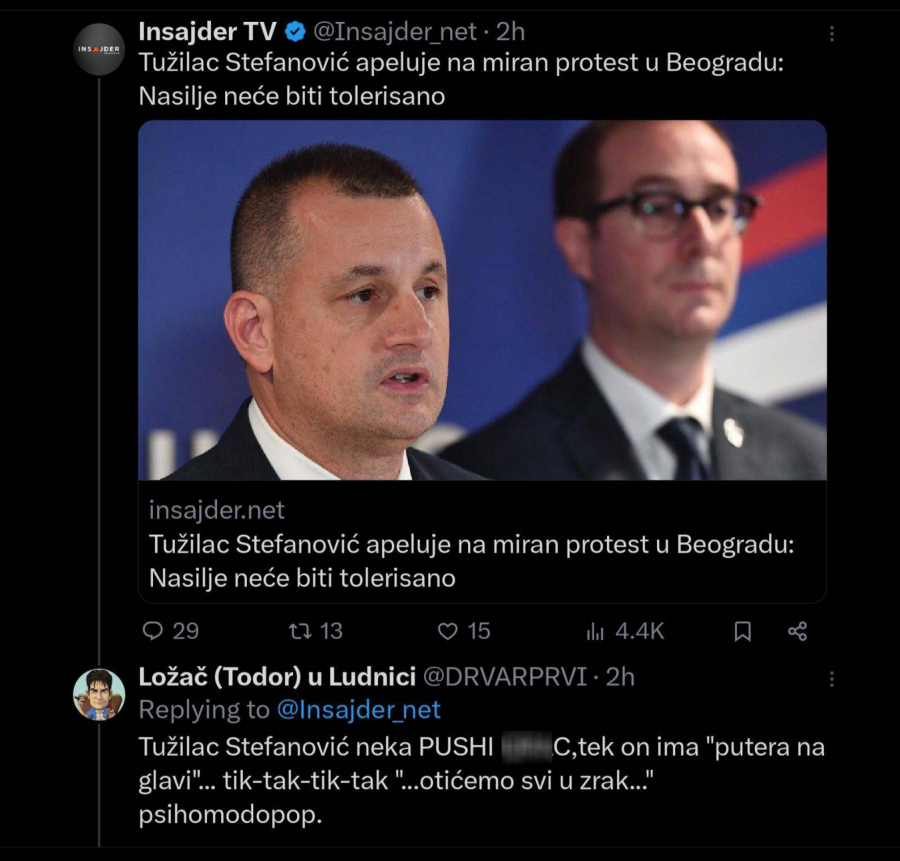Open more options on Insajder TV post
Viewport: 900px width, 861px height.
click(x=832, y=33)
